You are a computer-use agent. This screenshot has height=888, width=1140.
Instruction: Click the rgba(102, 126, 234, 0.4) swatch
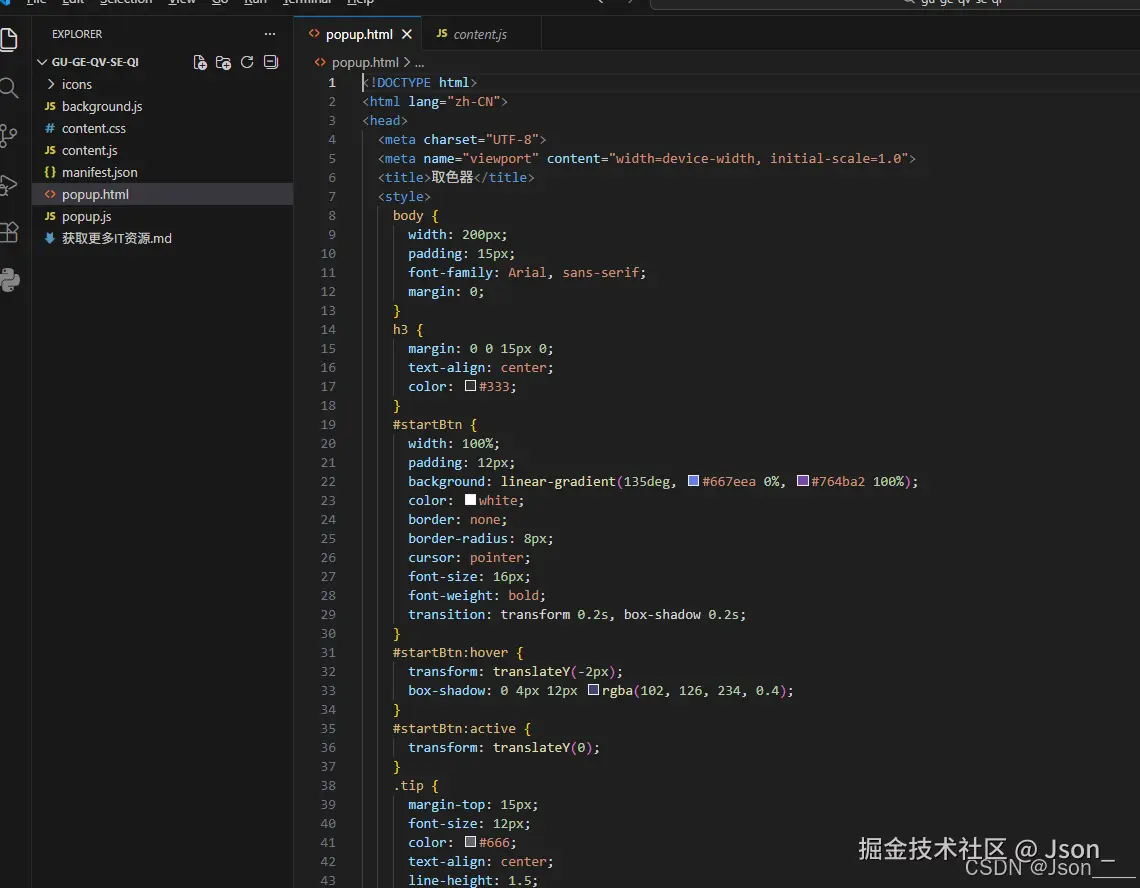593,689
